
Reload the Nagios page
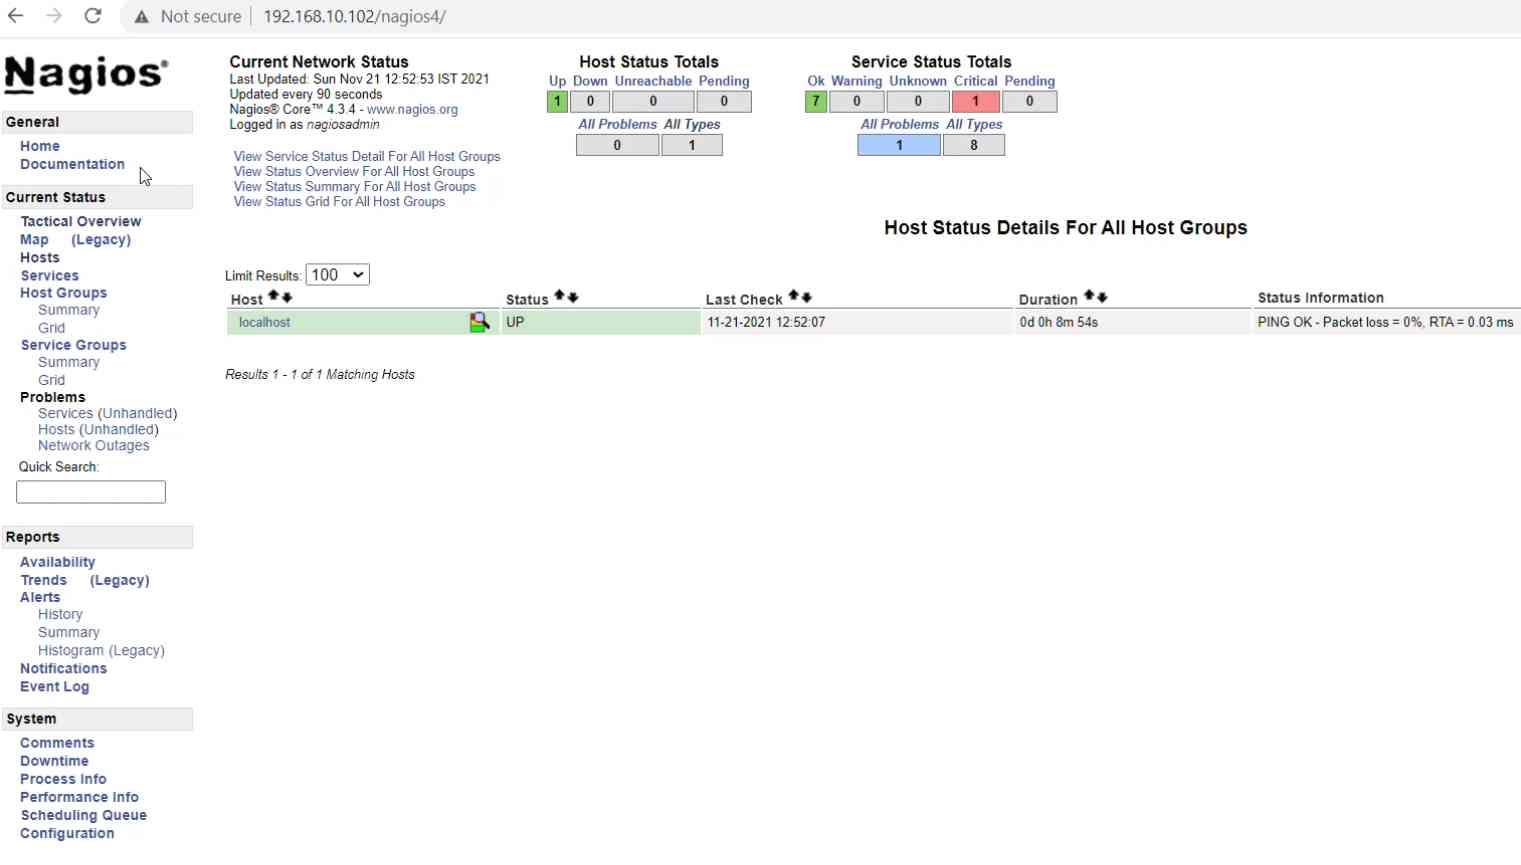point(93,16)
